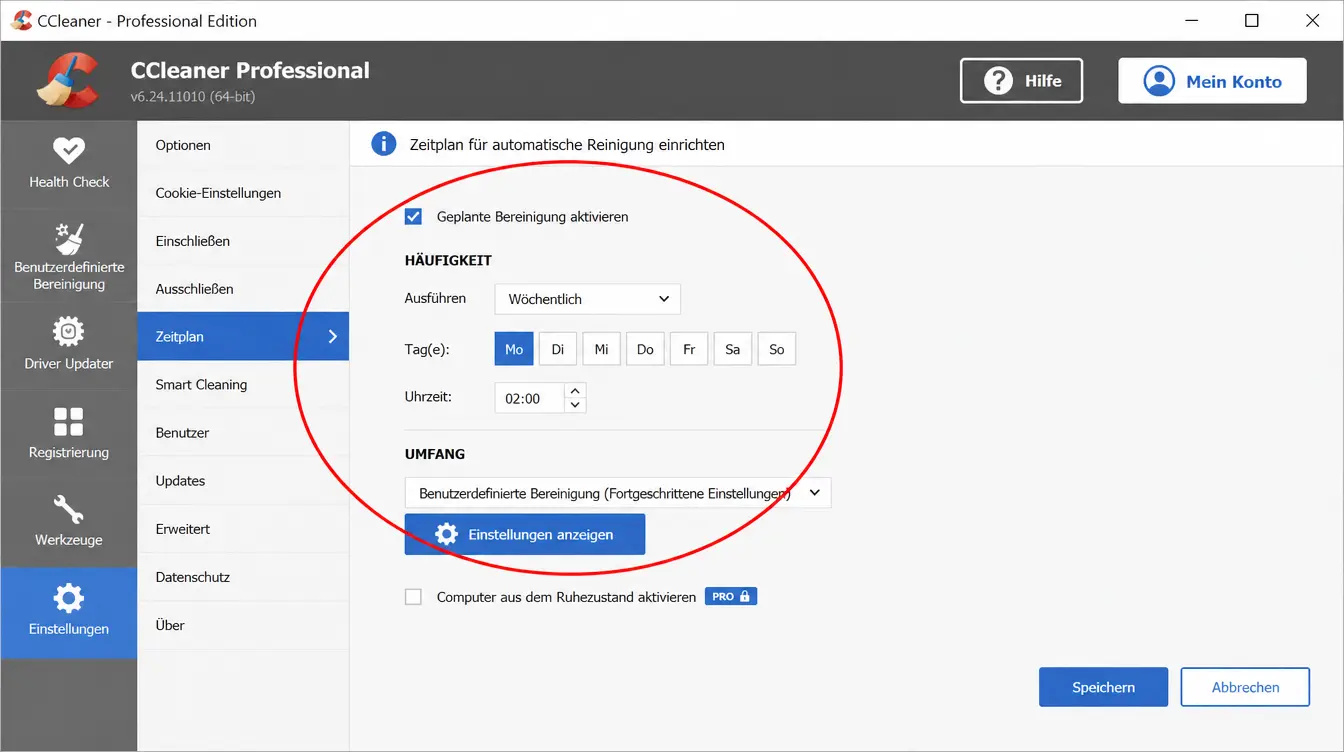Viewport: 1344px width, 752px height.
Task: Toggle Tuesday (Di) day button
Action: 558,349
